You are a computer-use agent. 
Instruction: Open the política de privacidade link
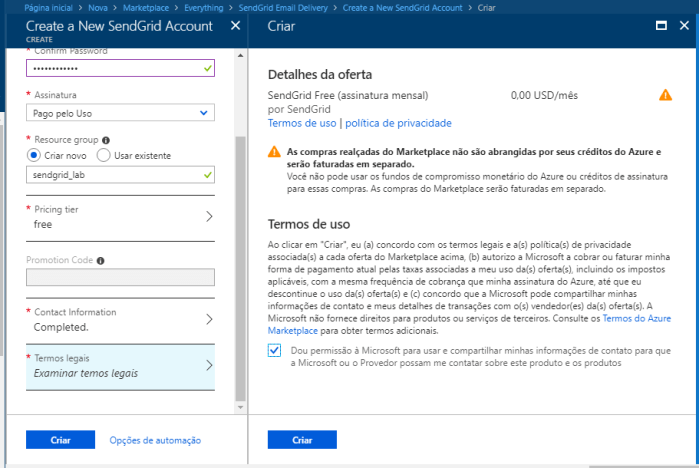398,123
